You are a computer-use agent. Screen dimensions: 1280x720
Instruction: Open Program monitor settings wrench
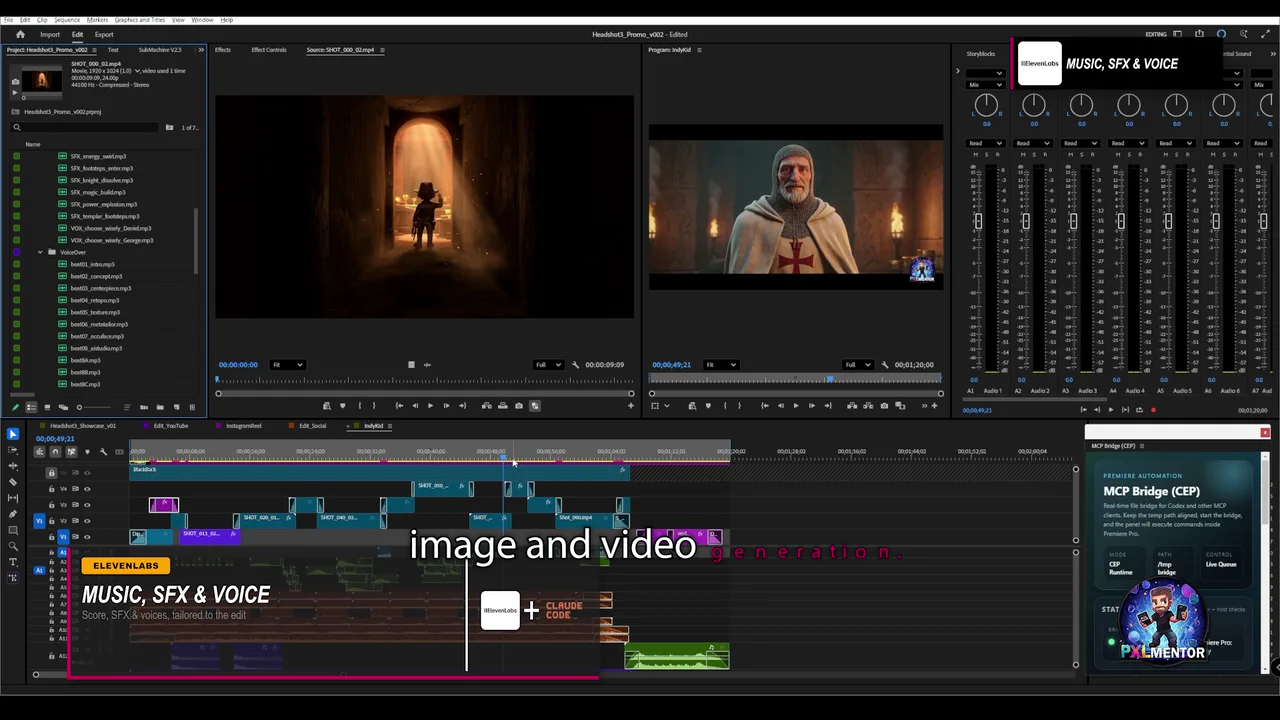click(884, 365)
